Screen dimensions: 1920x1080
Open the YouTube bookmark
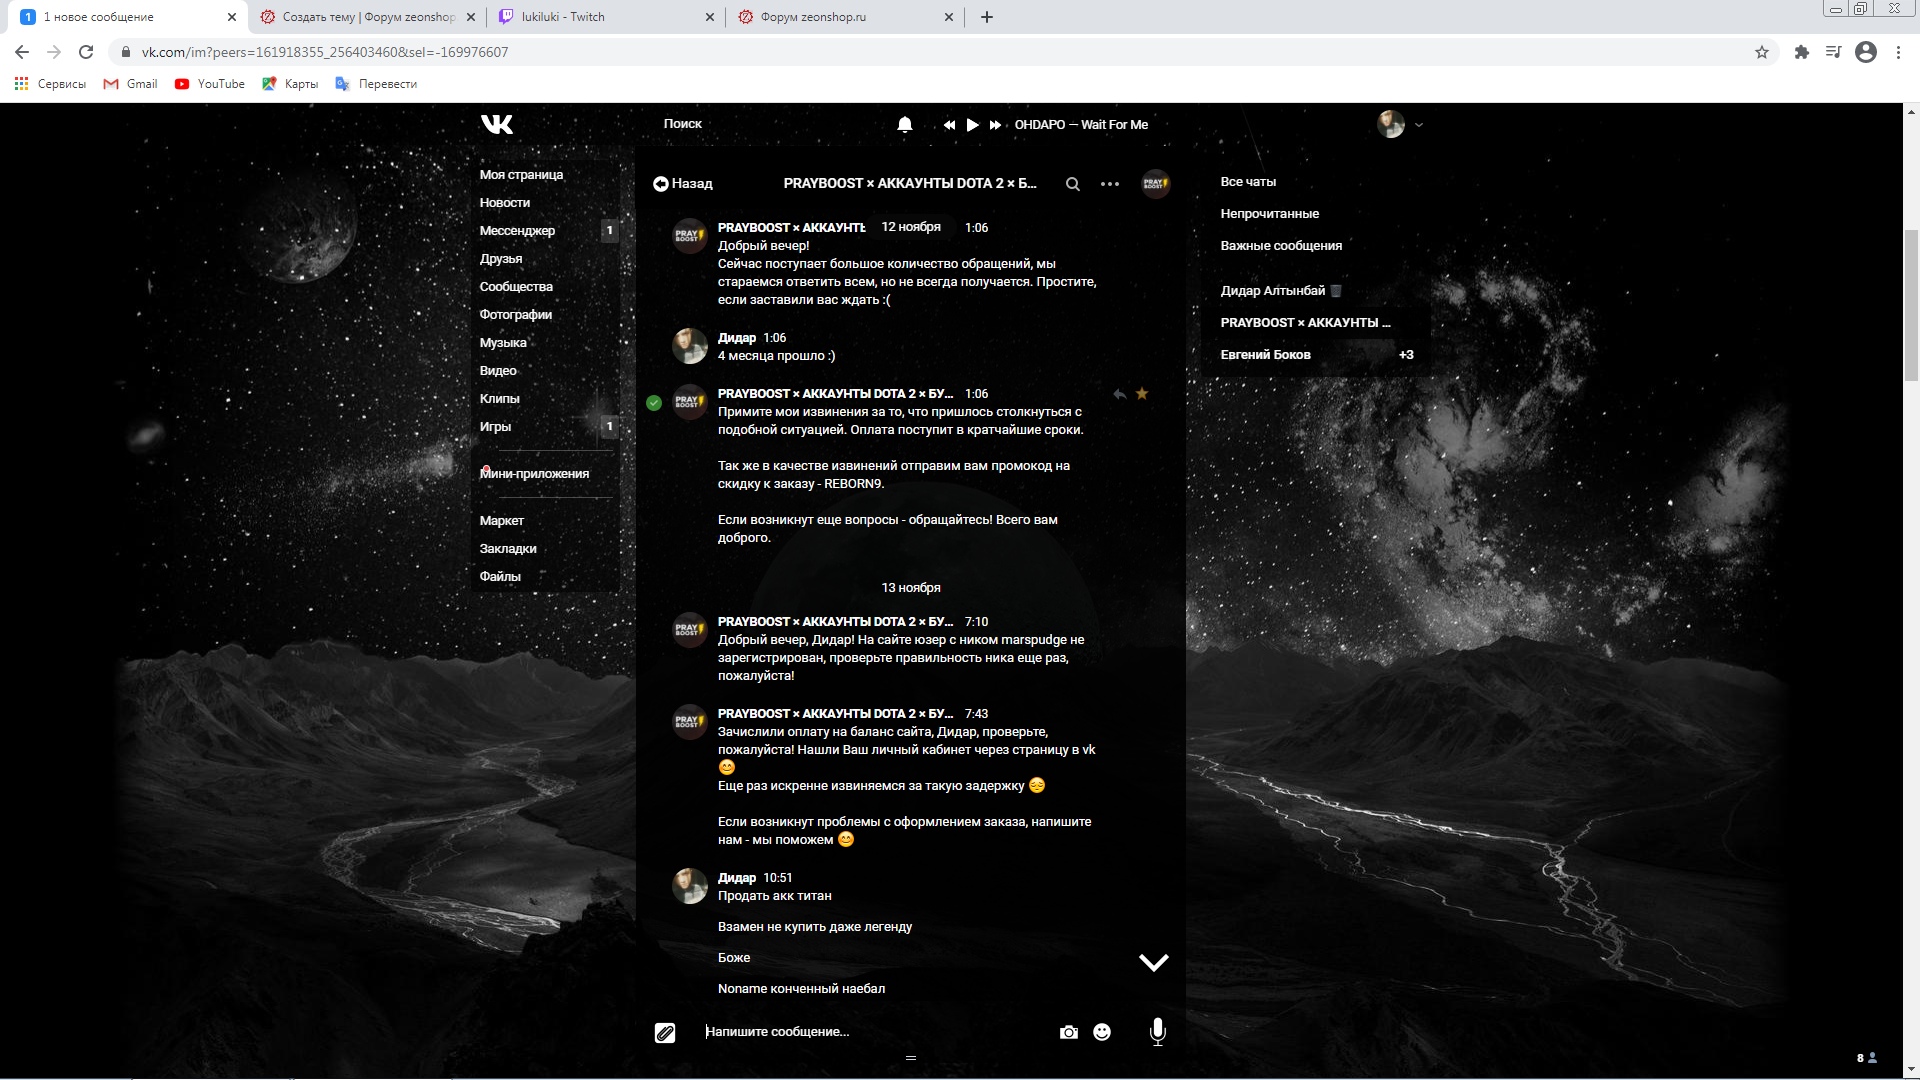point(210,84)
